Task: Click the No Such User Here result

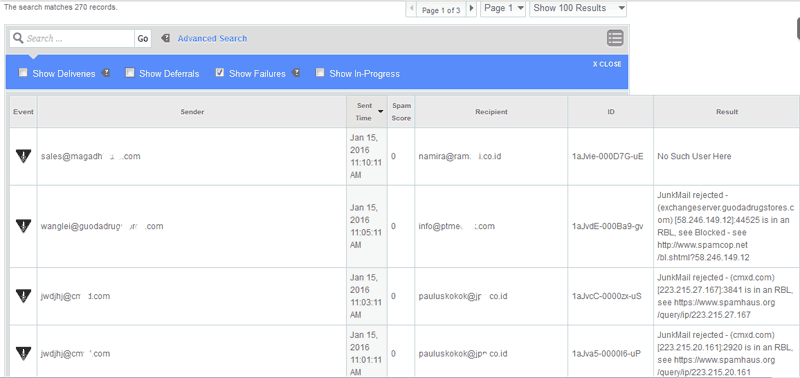Action: pos(694,157)
